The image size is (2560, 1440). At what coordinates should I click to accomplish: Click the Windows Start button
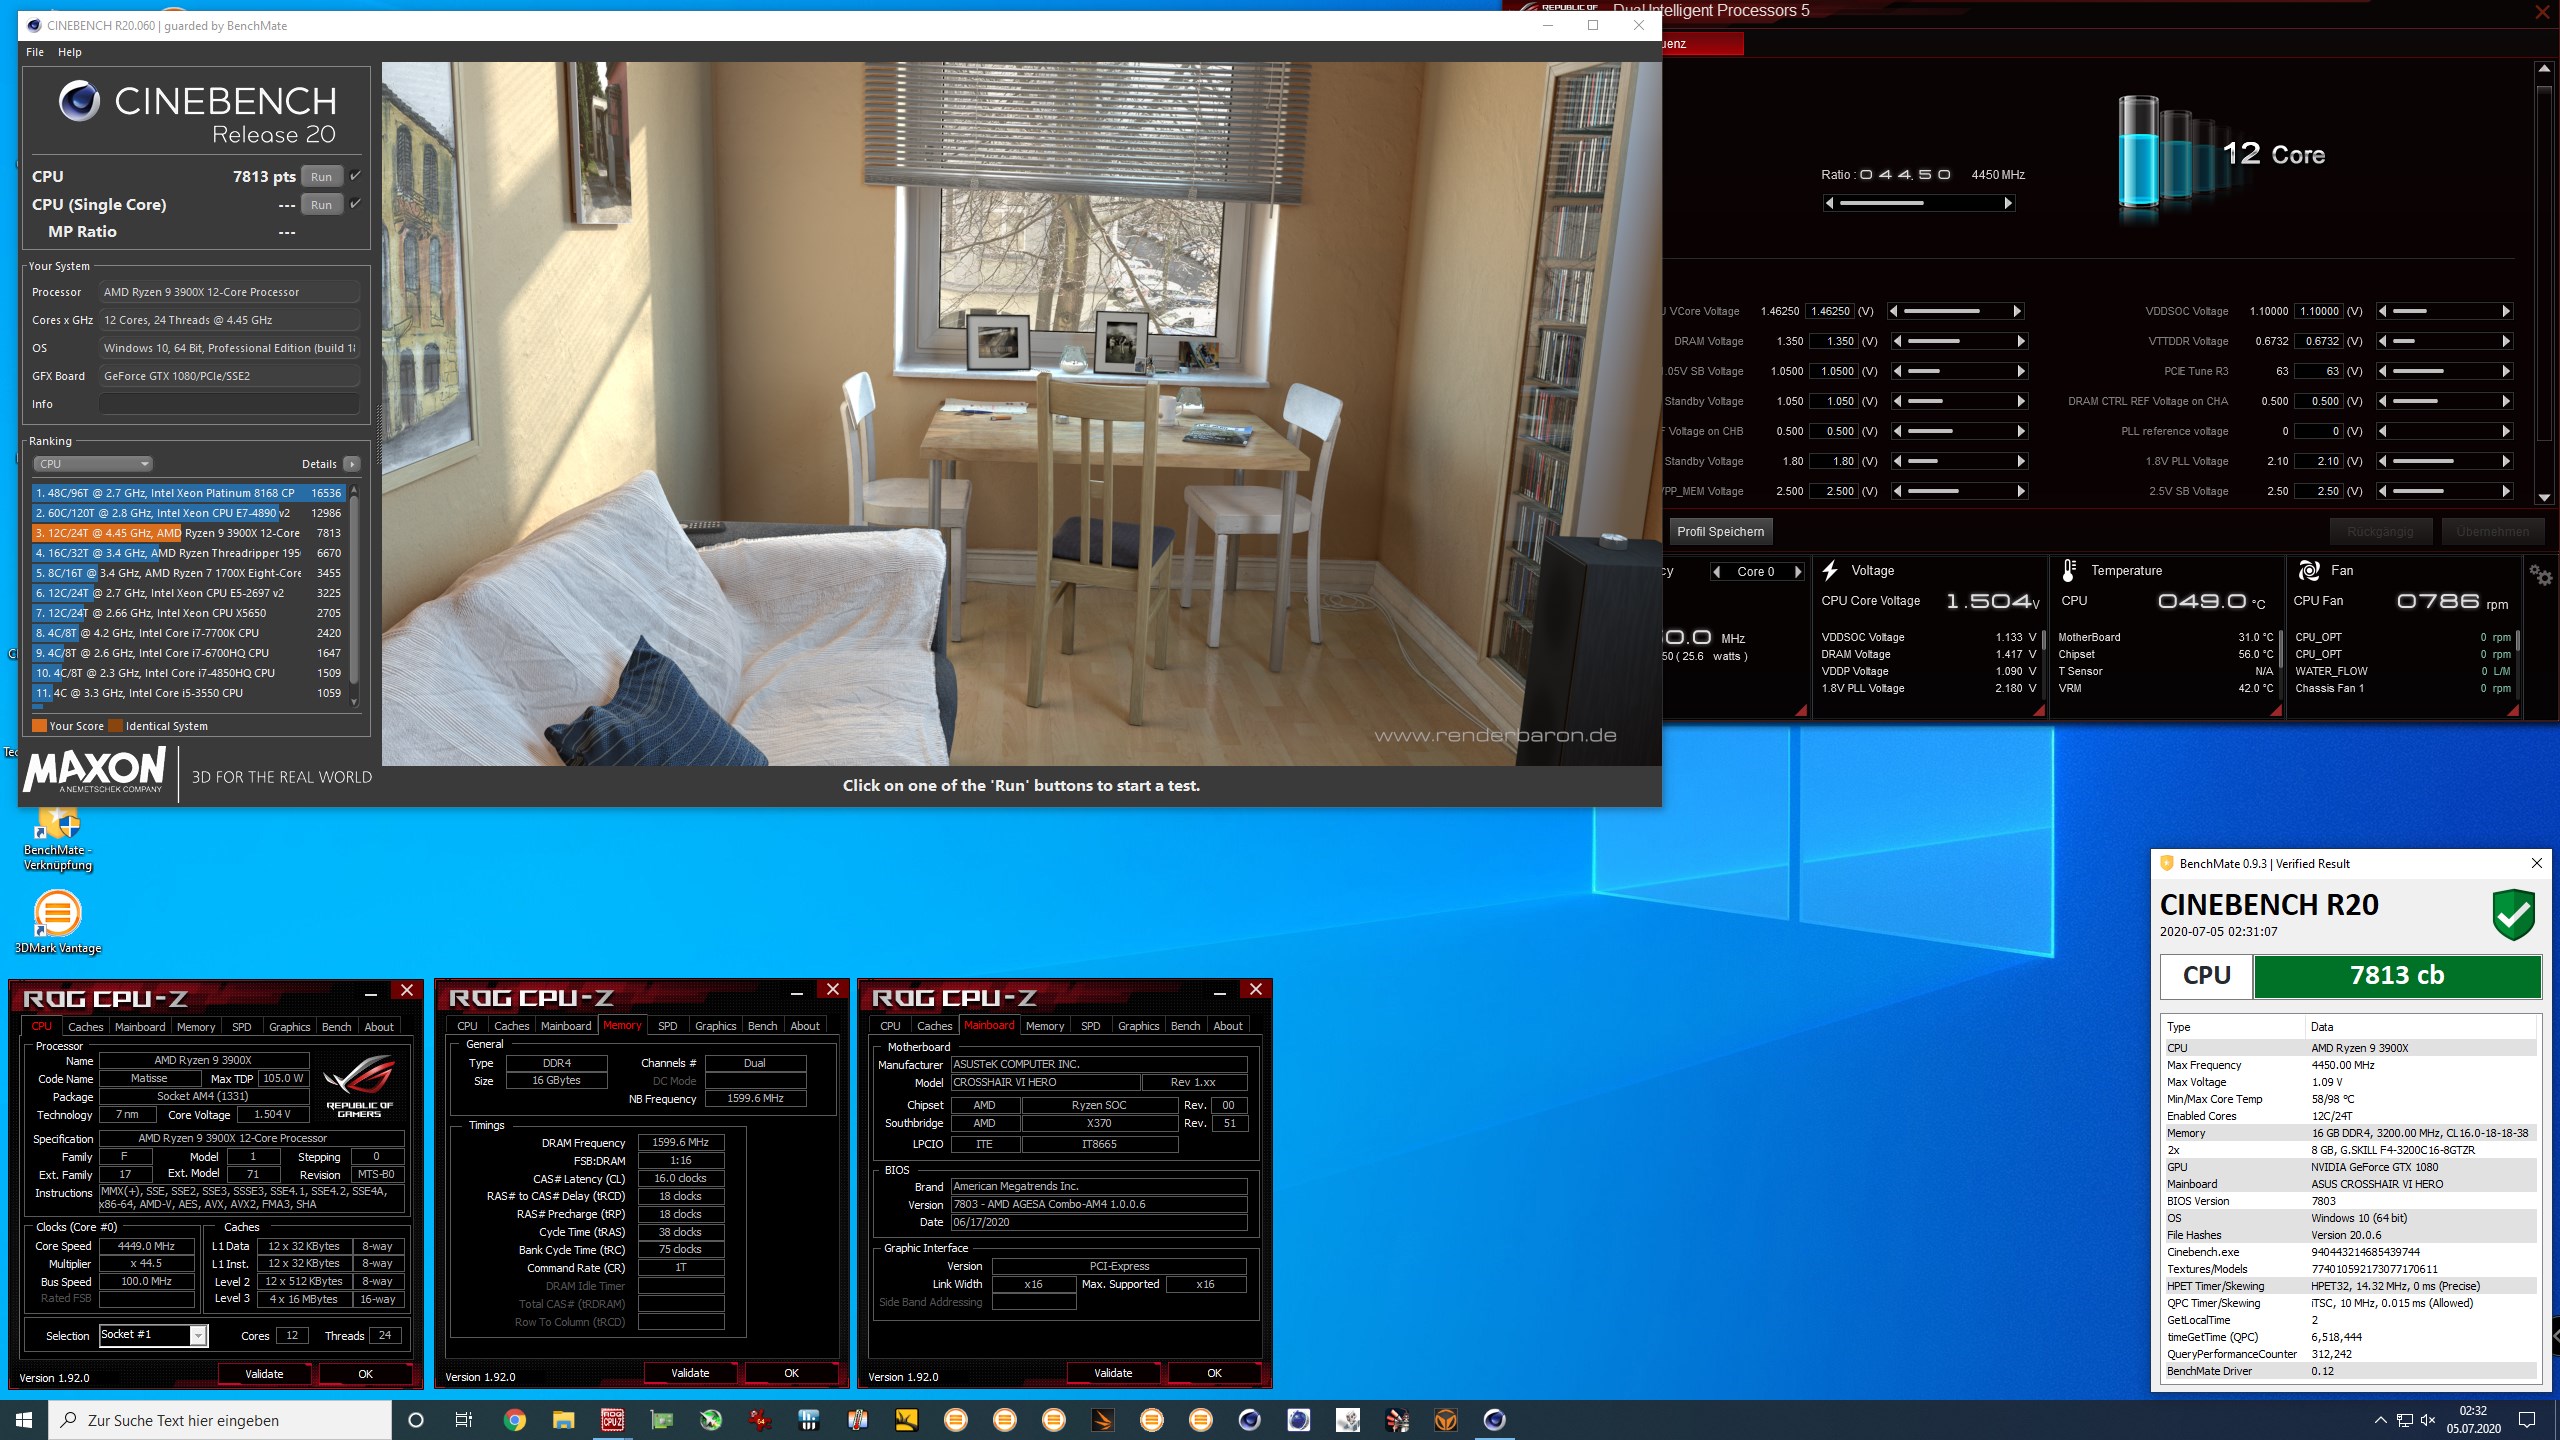[24, 1420]
